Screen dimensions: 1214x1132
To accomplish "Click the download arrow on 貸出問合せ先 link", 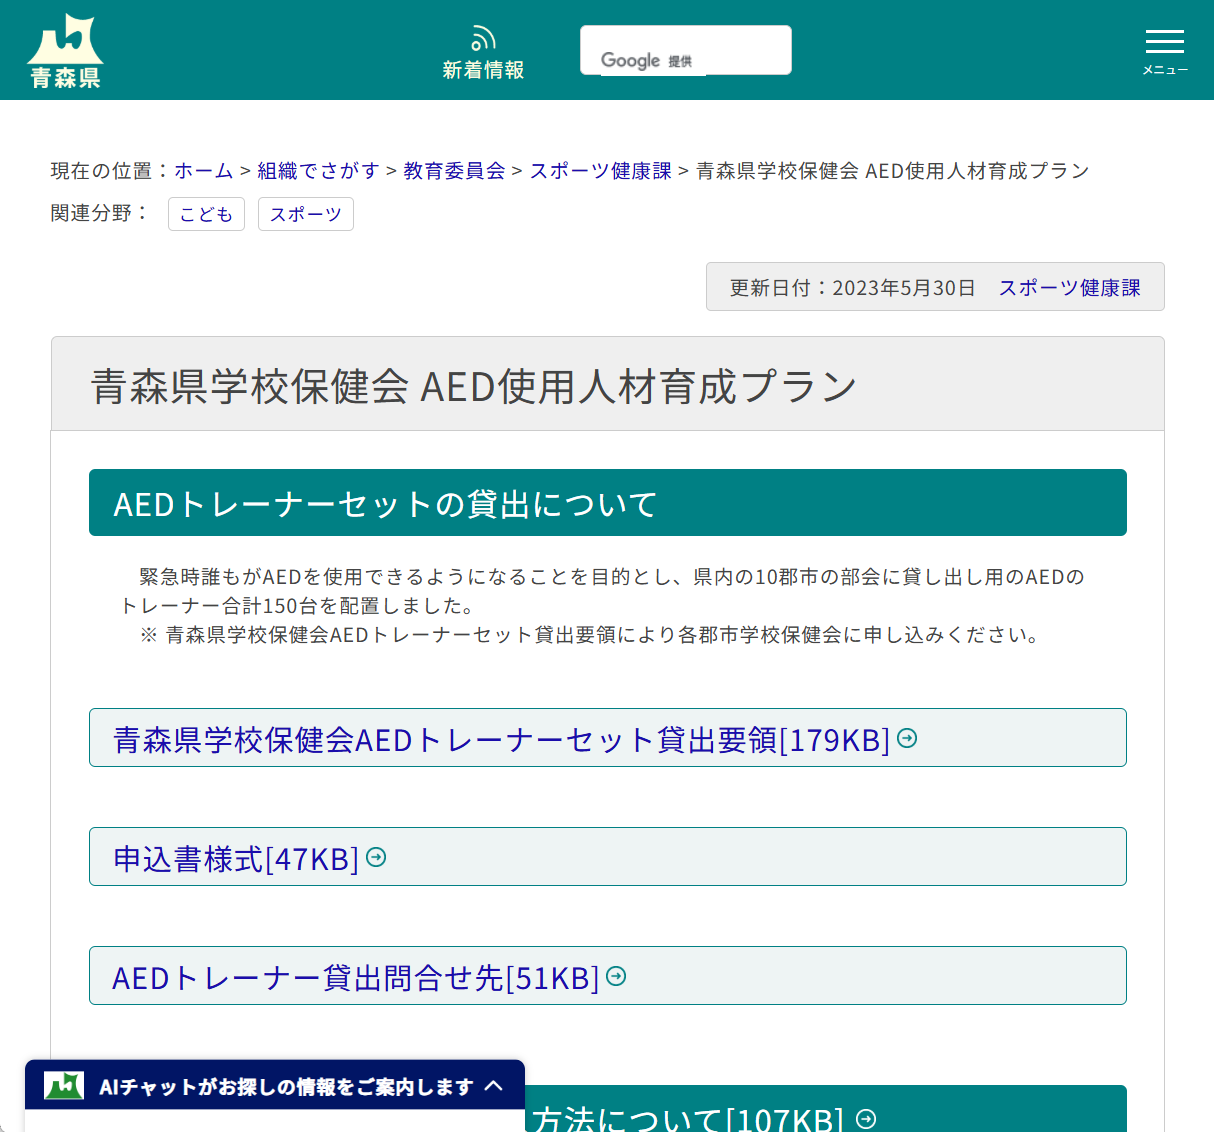I will [616, 977].
